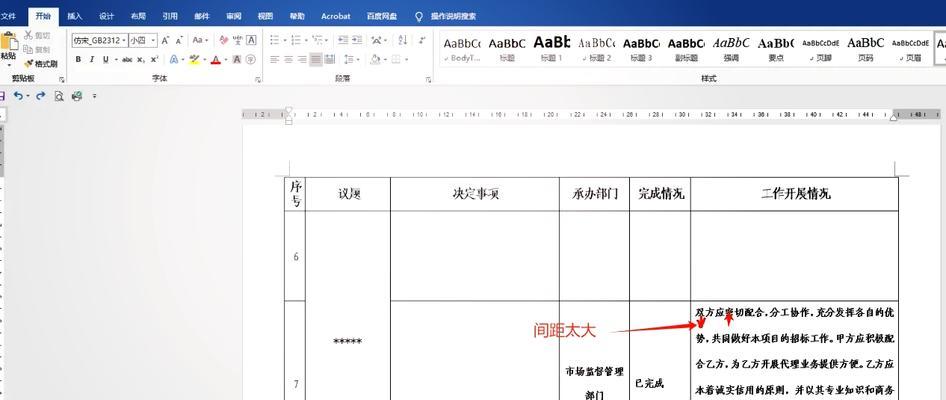Open the 百度网盘 tab
The height and width of the screenshot is (400, 946).
(382, 16)
